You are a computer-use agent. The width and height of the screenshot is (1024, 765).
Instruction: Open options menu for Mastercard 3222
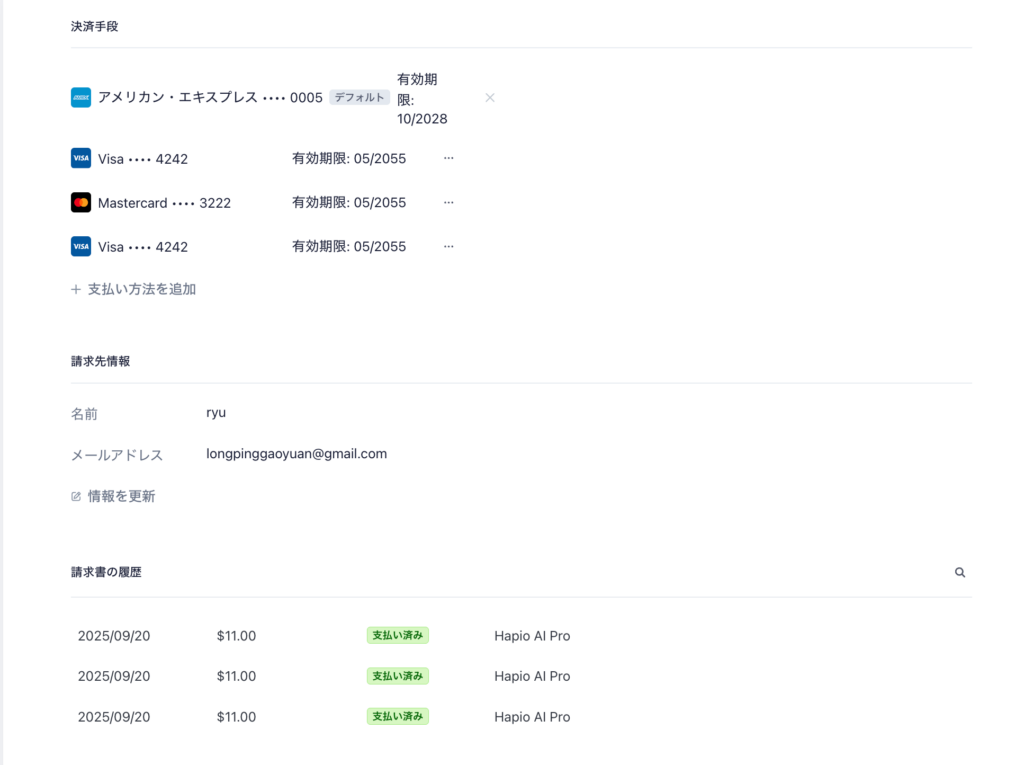coord(449,203)
